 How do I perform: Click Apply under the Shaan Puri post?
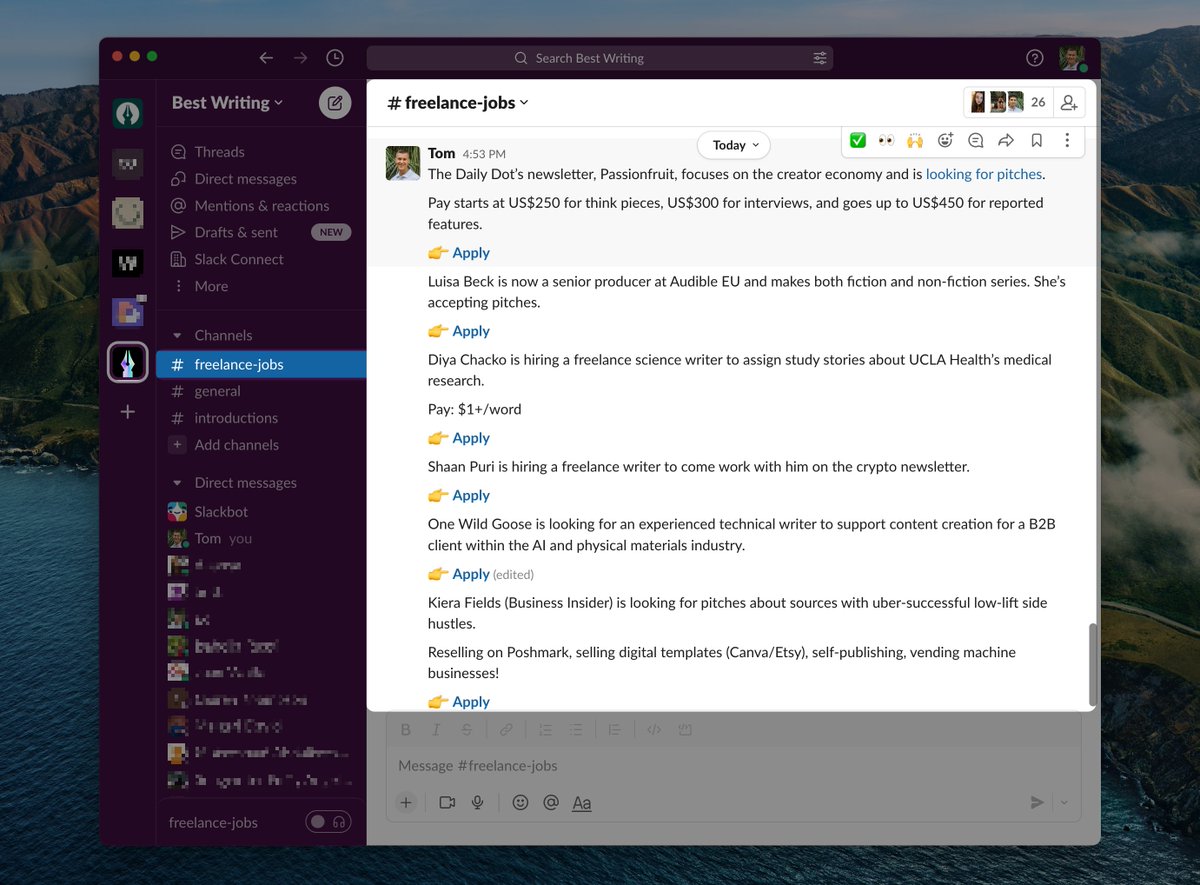[470, 495]
